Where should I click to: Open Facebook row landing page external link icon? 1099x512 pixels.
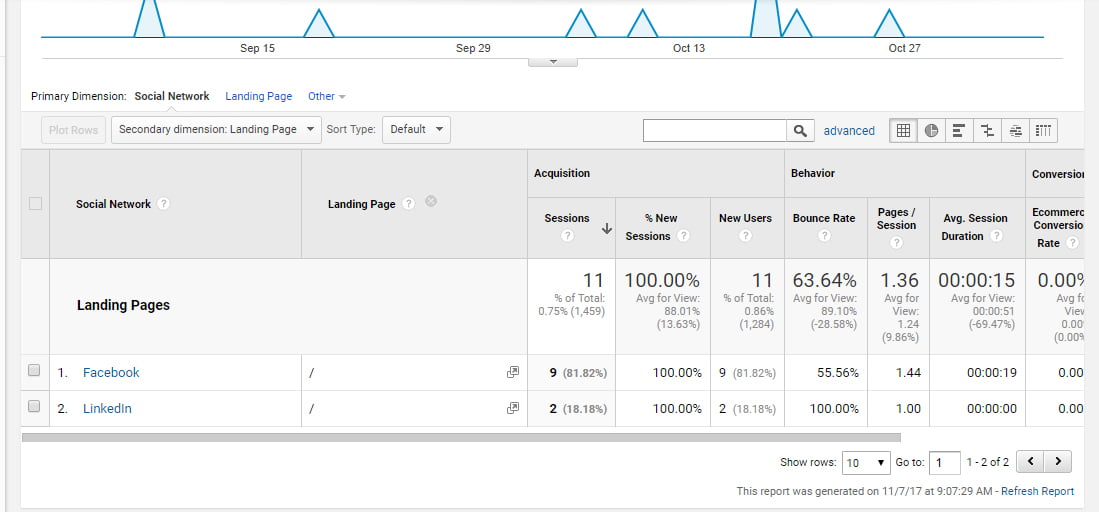[513, 372]
